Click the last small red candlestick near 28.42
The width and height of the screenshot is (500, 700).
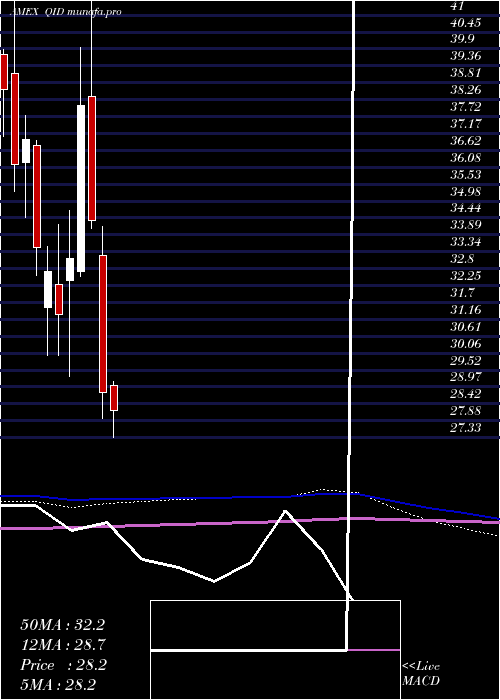[114, 398]
